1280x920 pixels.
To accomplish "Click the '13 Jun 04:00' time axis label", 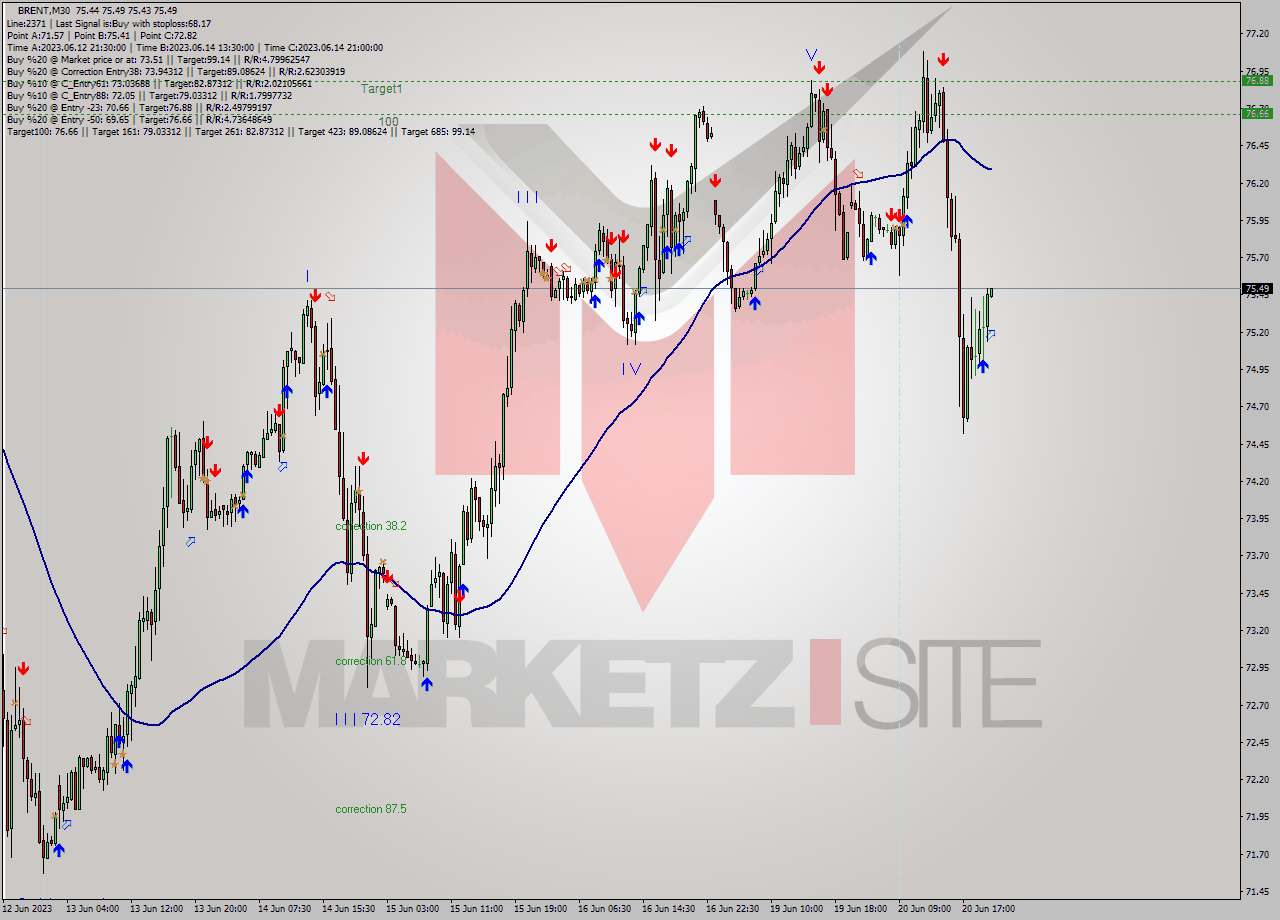I will click(92, 909).
